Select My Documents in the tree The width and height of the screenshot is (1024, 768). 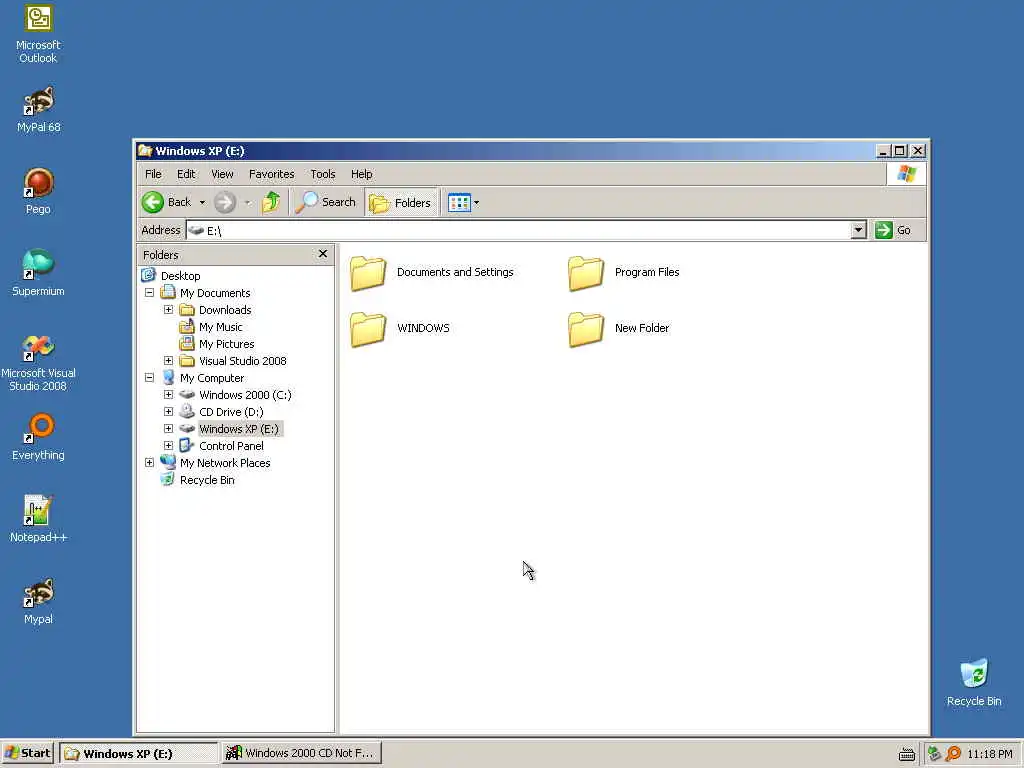click(x=216, y=293)
